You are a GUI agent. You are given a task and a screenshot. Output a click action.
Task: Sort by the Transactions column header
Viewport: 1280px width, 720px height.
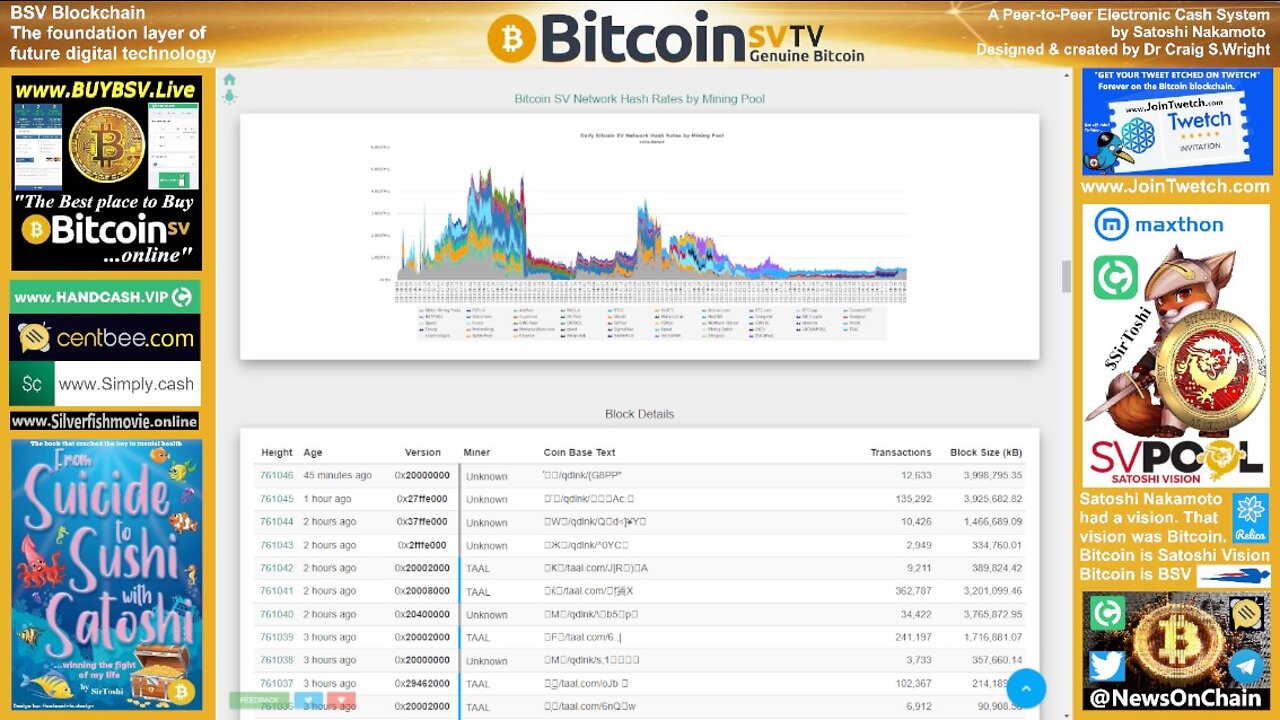[x=901, y=452]
